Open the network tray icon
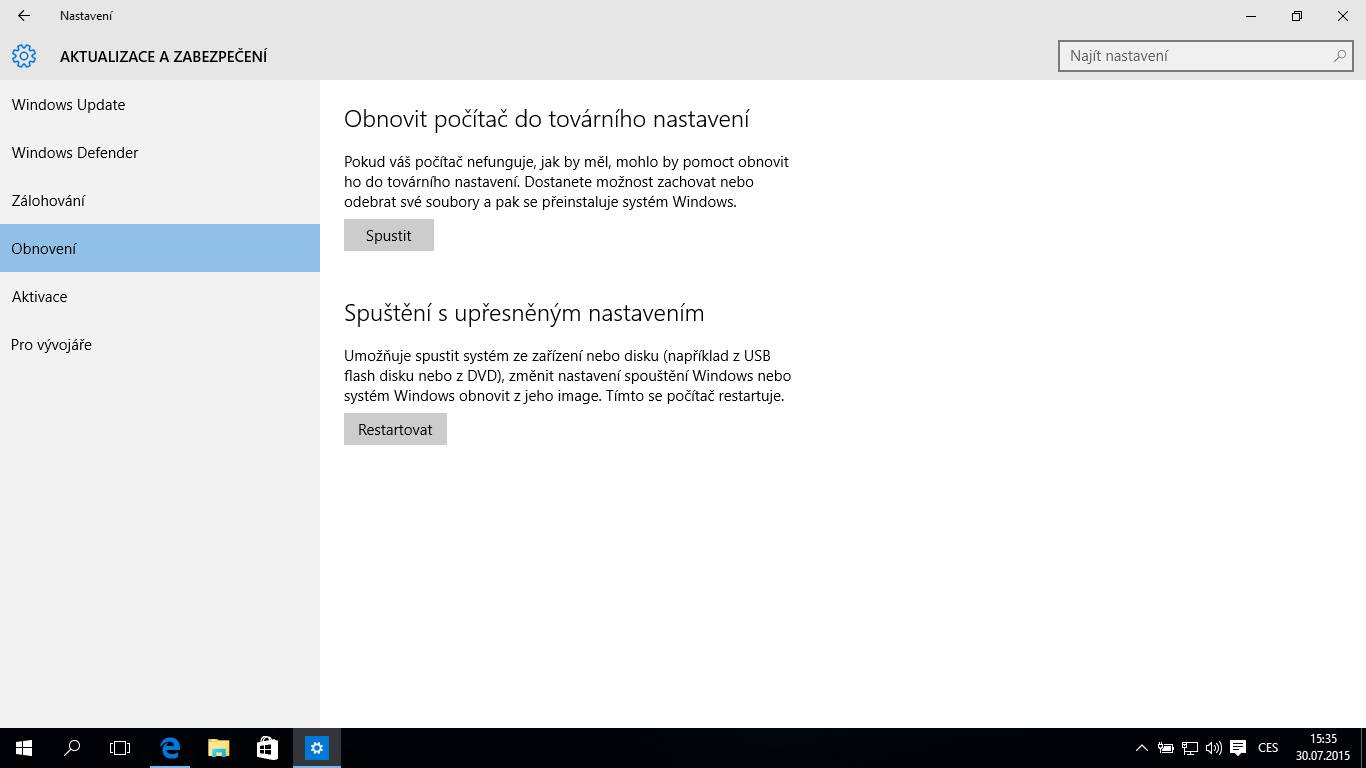This screenshot has width=1366, height=768. click(x=1190, y=748)
